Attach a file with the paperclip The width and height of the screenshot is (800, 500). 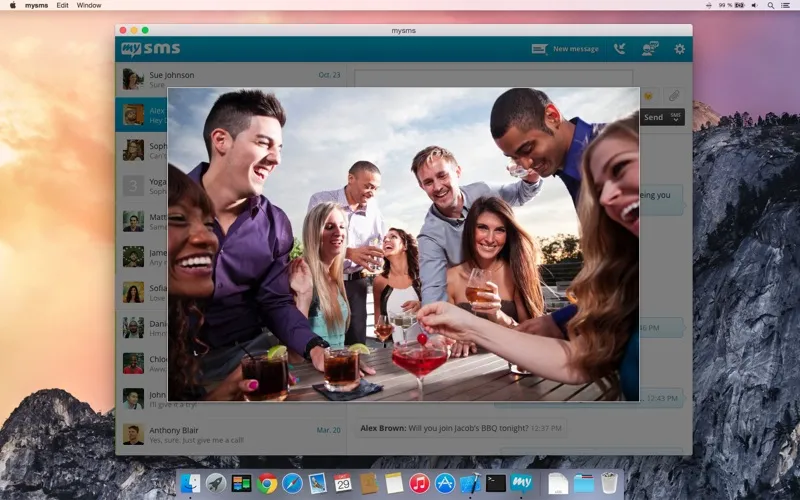[674, 95]
